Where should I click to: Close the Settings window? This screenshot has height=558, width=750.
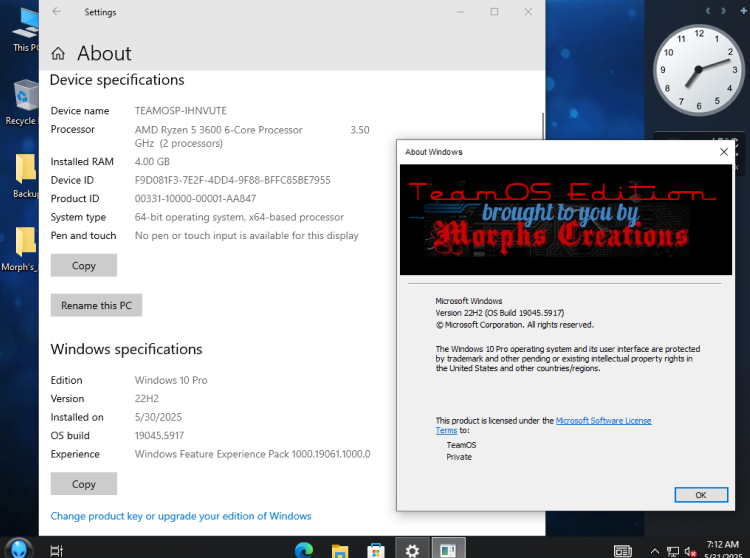coord(528,11)
